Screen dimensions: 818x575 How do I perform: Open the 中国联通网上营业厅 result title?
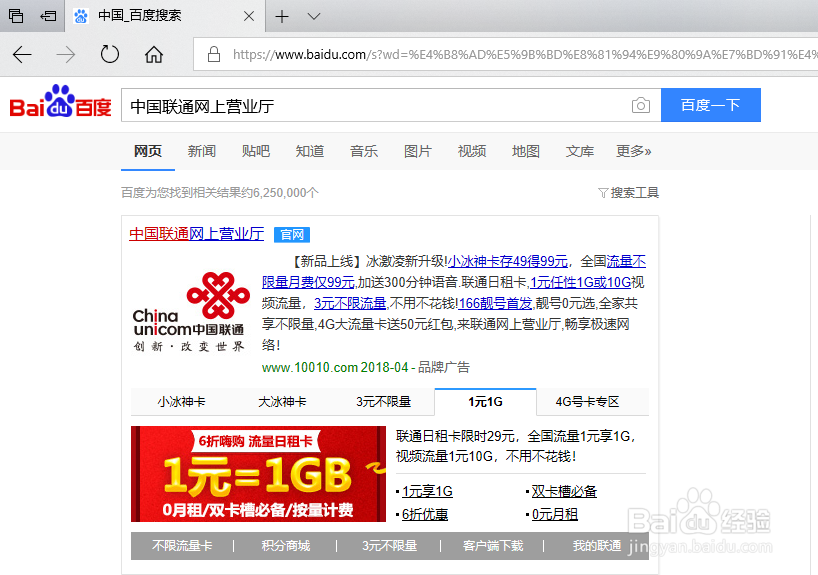(x=197, y=234)
